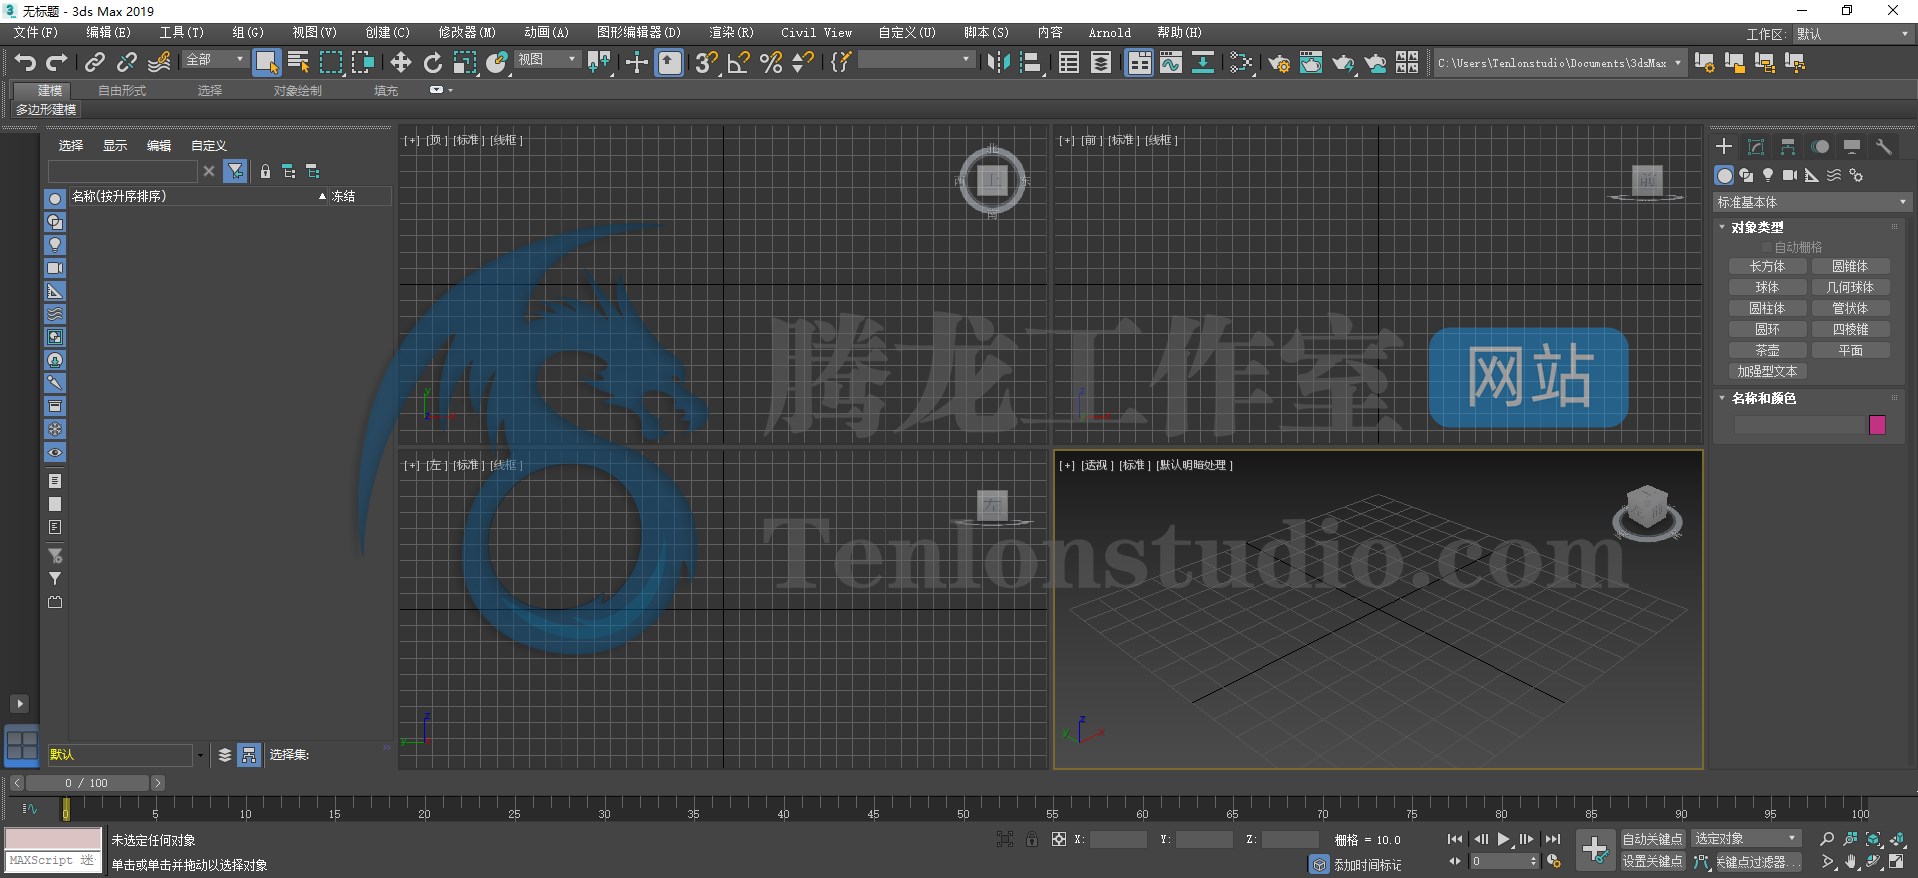Open the 修改器(M) menu
Screen dimensions: 1918x878
[x=467, y=33]
